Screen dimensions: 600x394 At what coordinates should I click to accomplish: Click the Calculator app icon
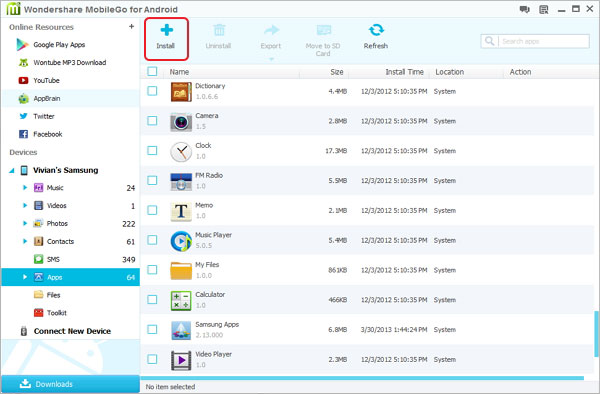coord(181,301)
